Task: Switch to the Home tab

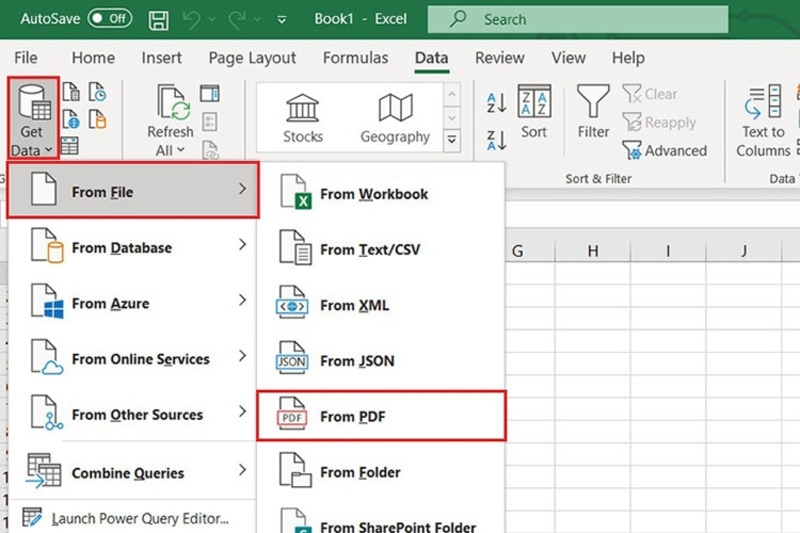Action: tap(93, 58)
